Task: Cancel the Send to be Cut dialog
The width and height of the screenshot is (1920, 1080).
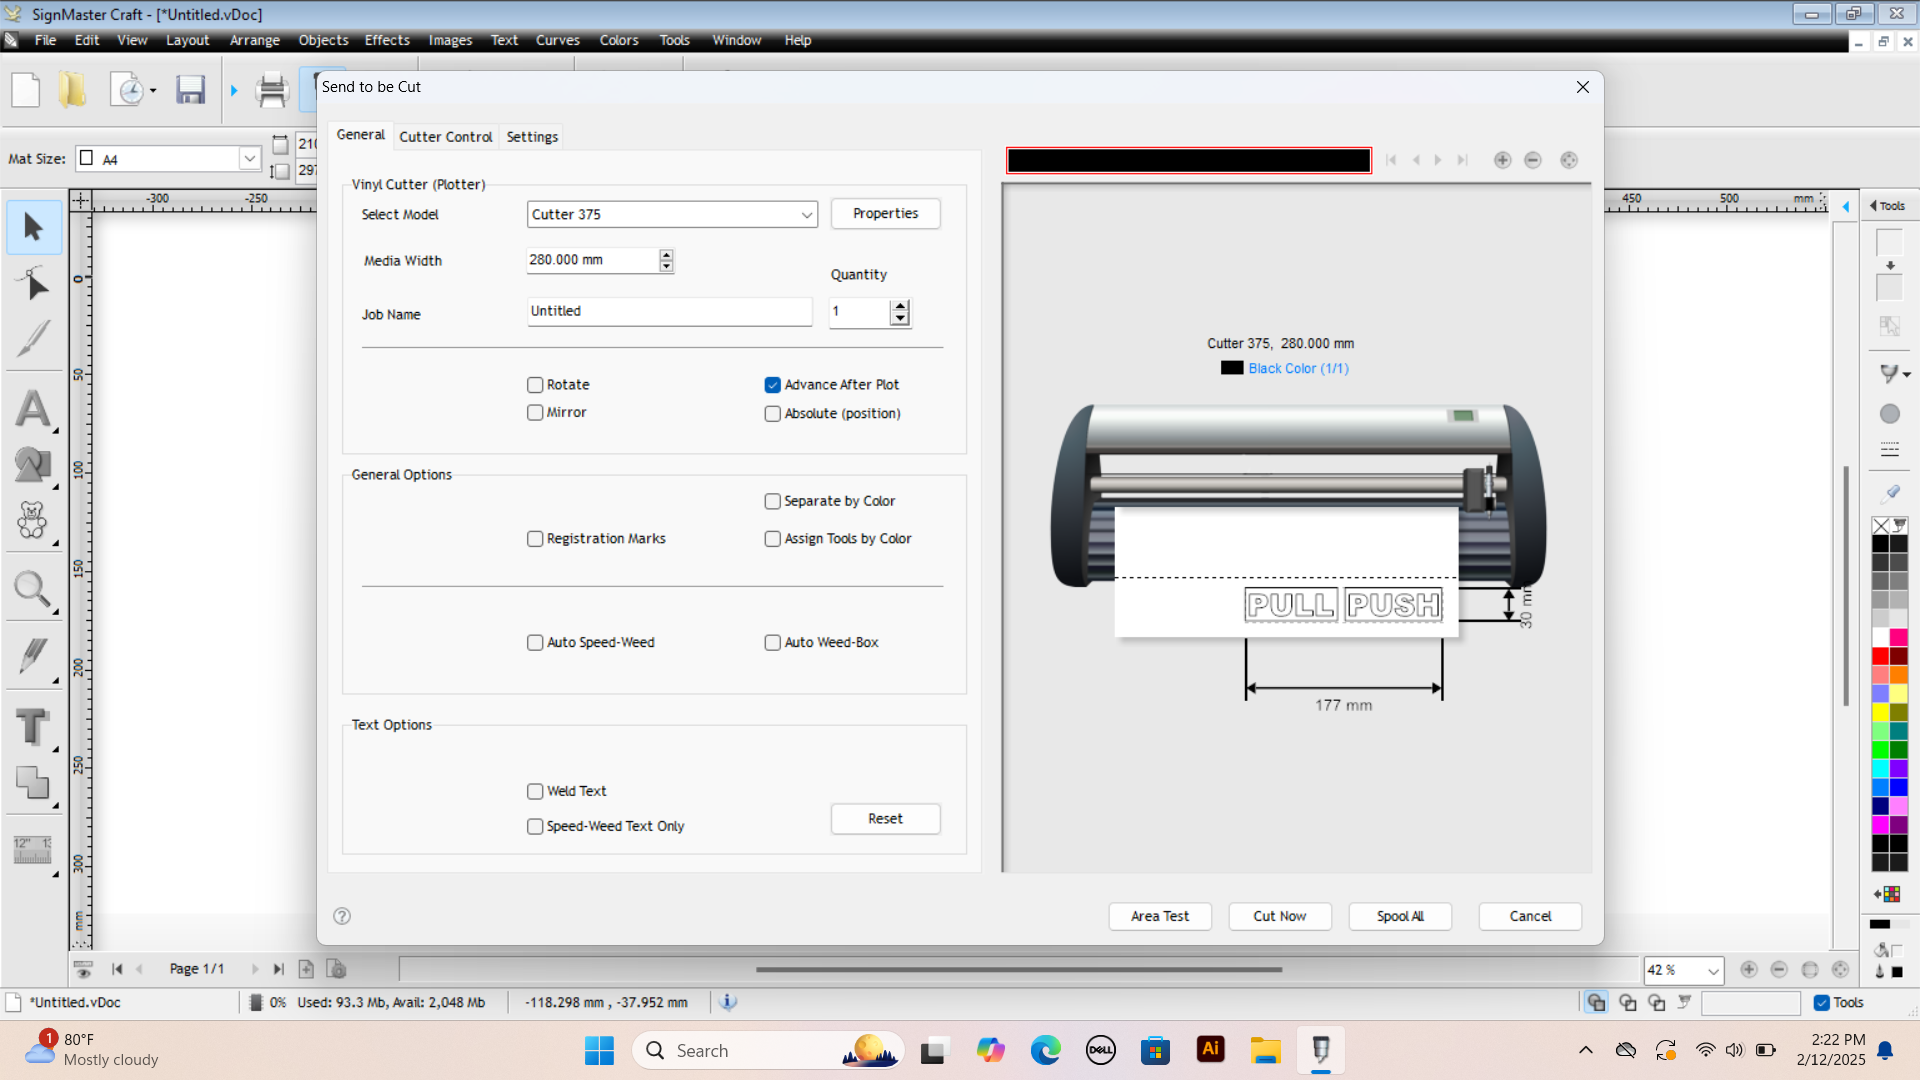Action: [x=1530, y=916]
